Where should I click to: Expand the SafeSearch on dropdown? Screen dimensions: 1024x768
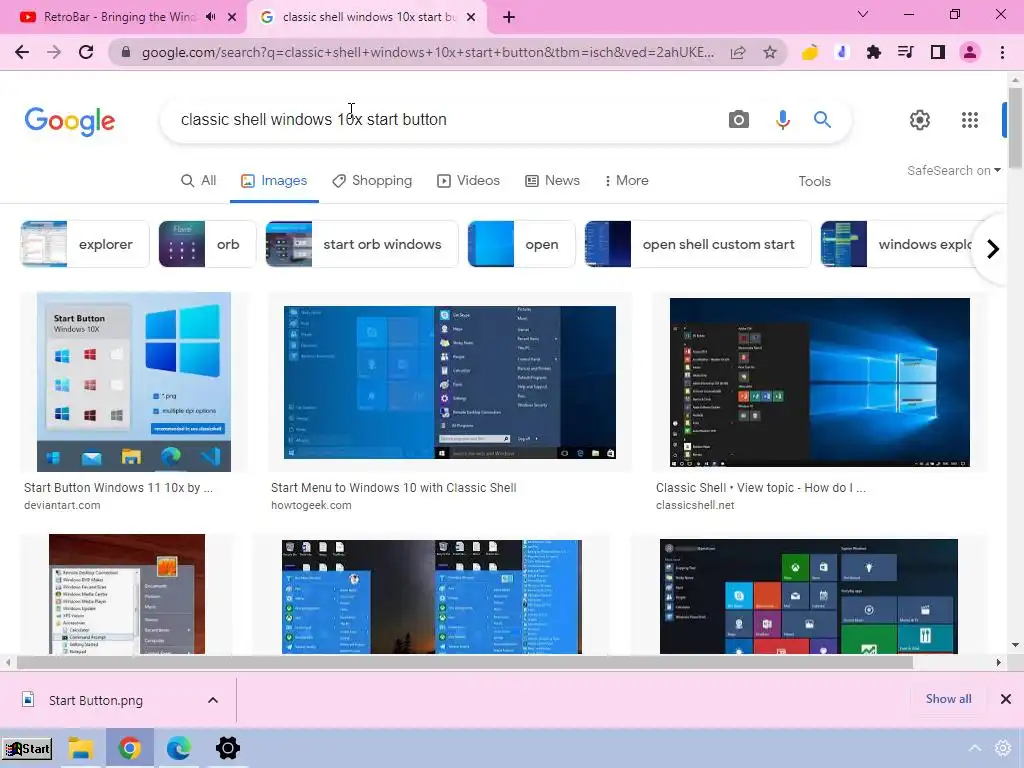click(x=953, y=170)
